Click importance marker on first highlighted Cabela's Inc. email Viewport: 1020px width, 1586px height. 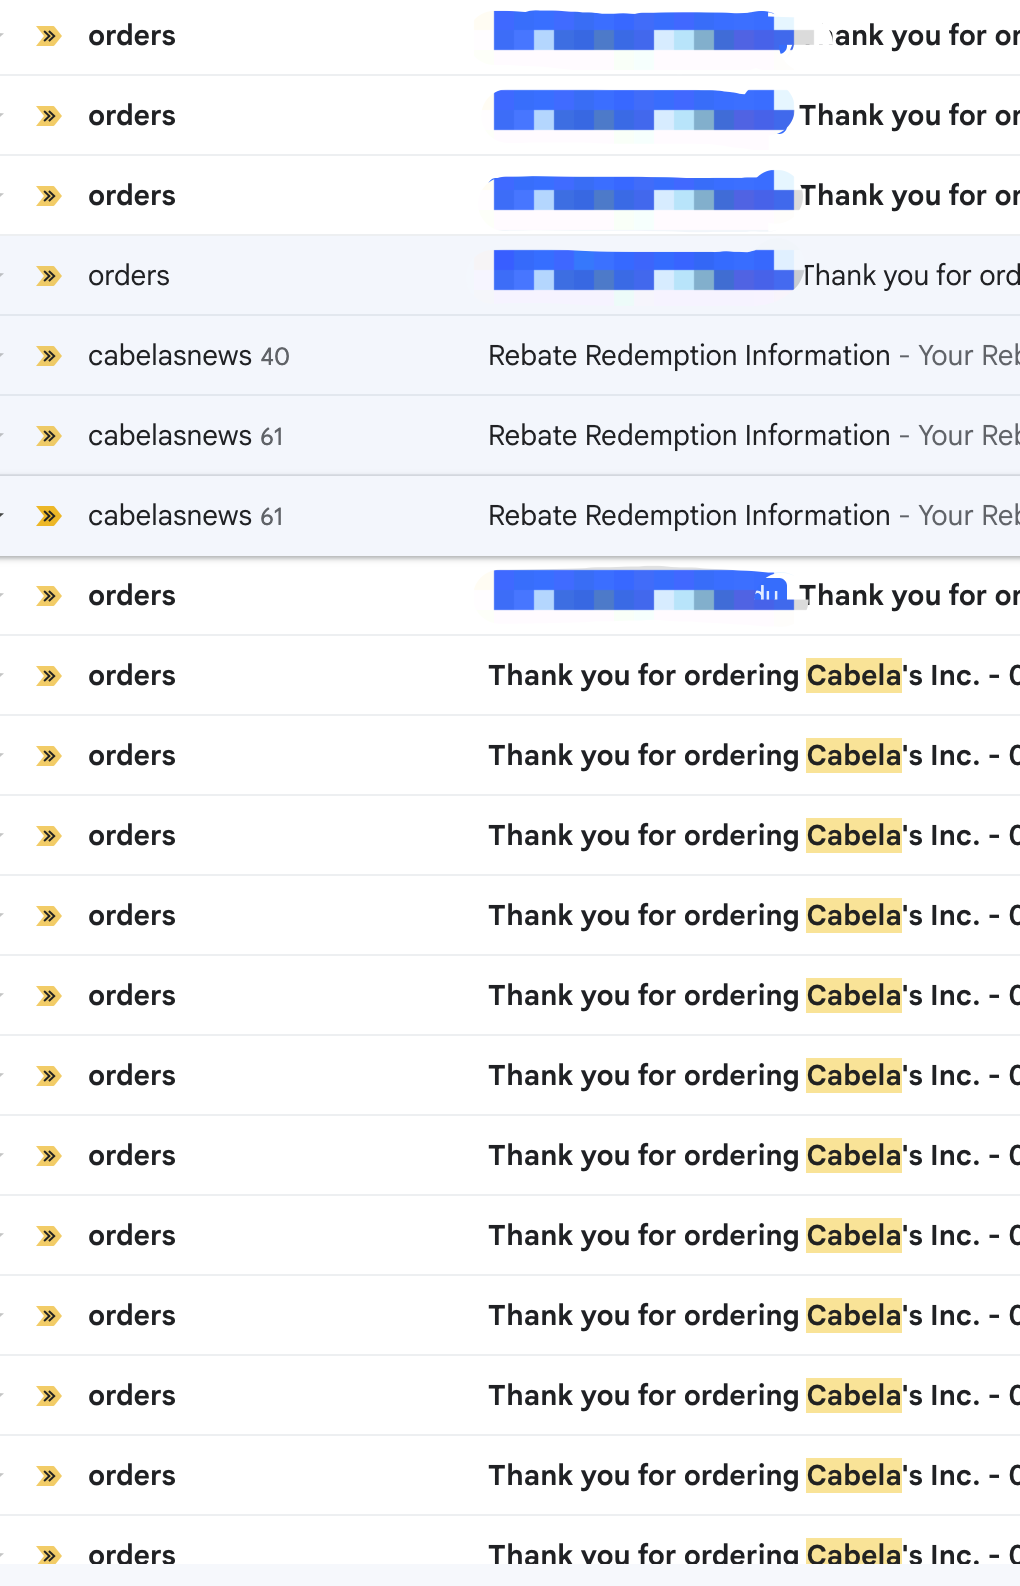tap(48, 676)
